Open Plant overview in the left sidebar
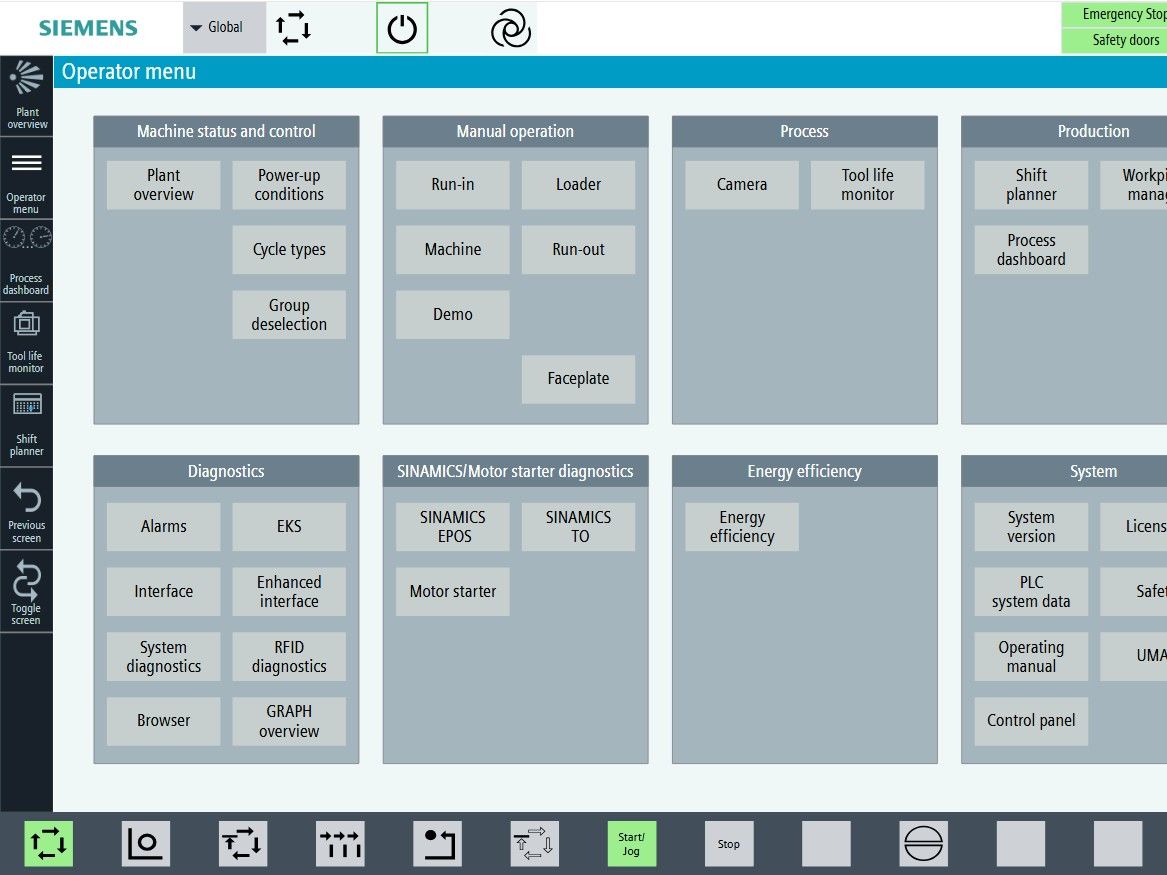The width and height of the screenshot is (1167, 875). (26, 96)
